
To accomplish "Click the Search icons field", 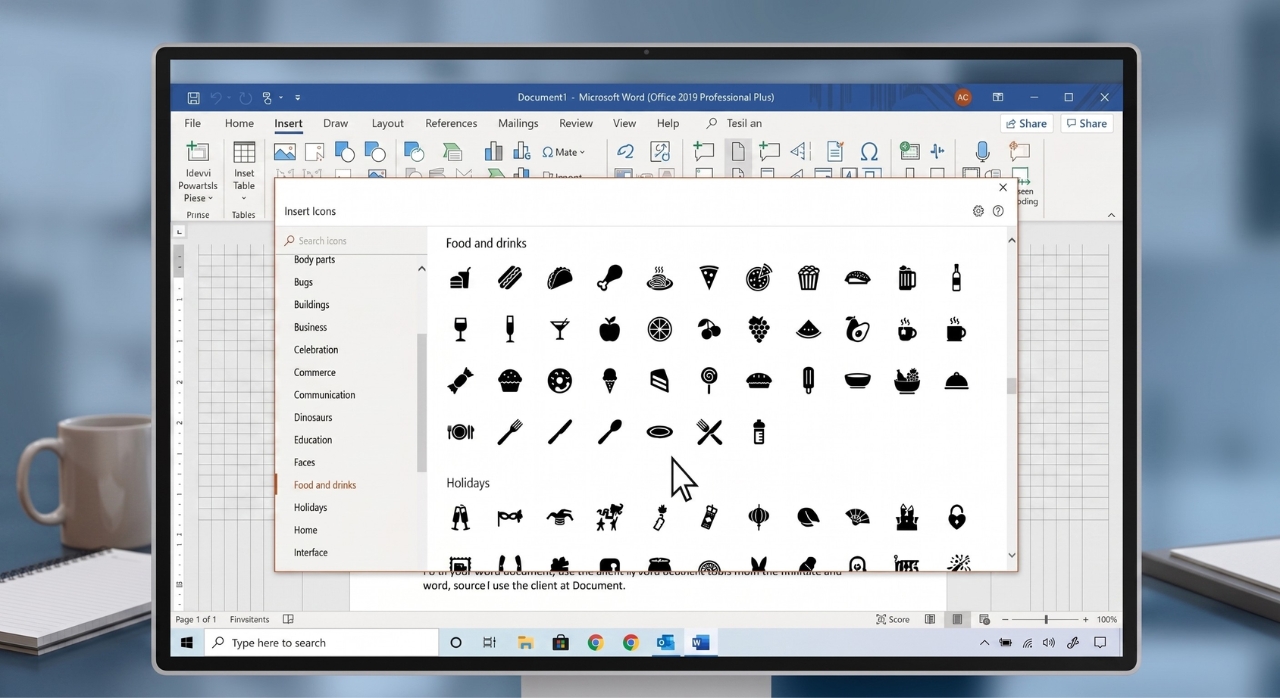I will point(352,241).
